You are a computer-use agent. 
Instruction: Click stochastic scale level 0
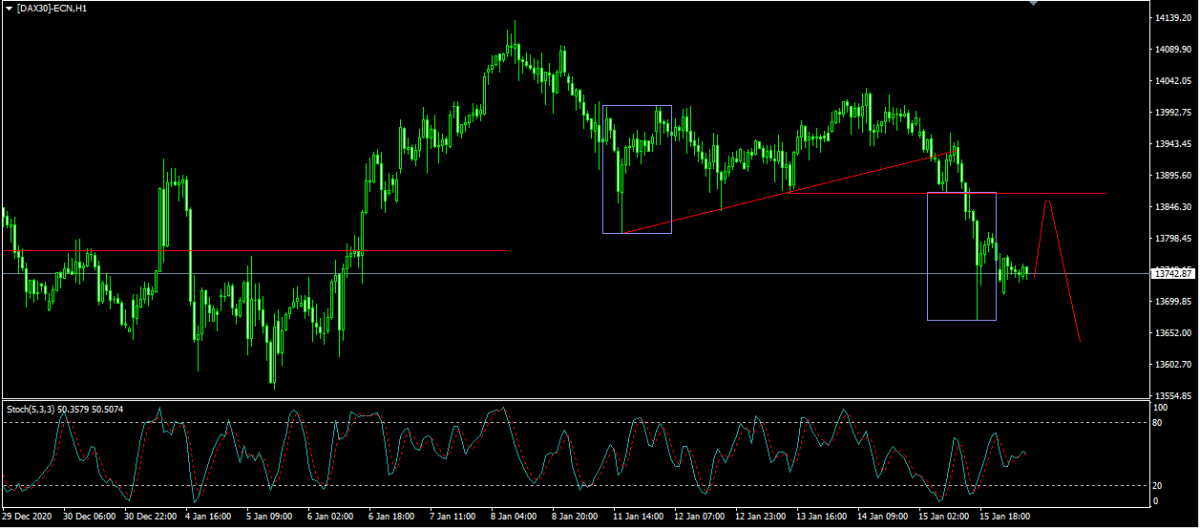coord(1156,500)
